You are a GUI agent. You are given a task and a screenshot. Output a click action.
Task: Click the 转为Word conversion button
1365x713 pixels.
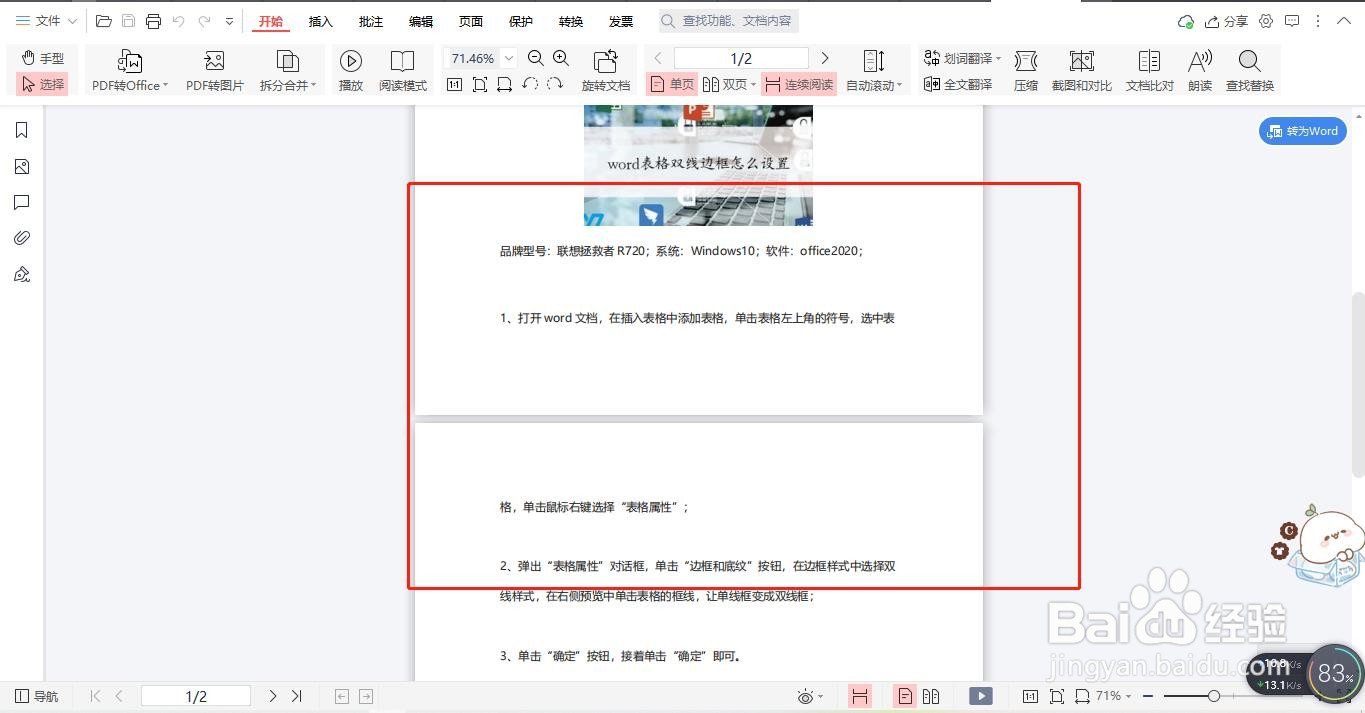pos(1302,130)
